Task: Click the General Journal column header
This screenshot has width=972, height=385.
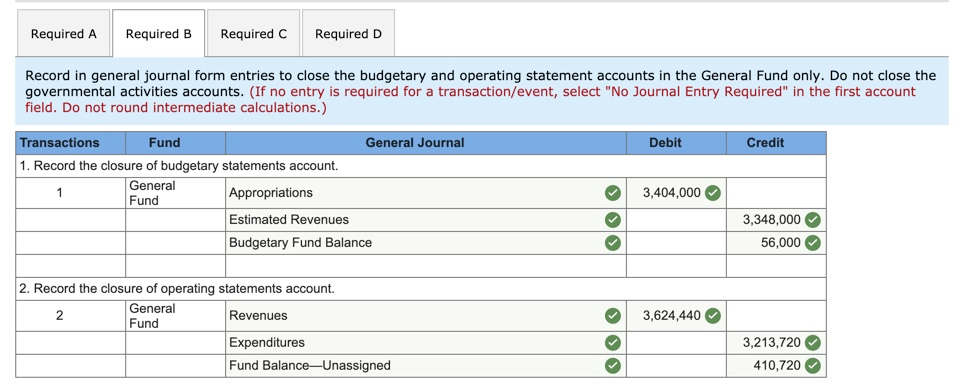Action: (x=425, y=143)
